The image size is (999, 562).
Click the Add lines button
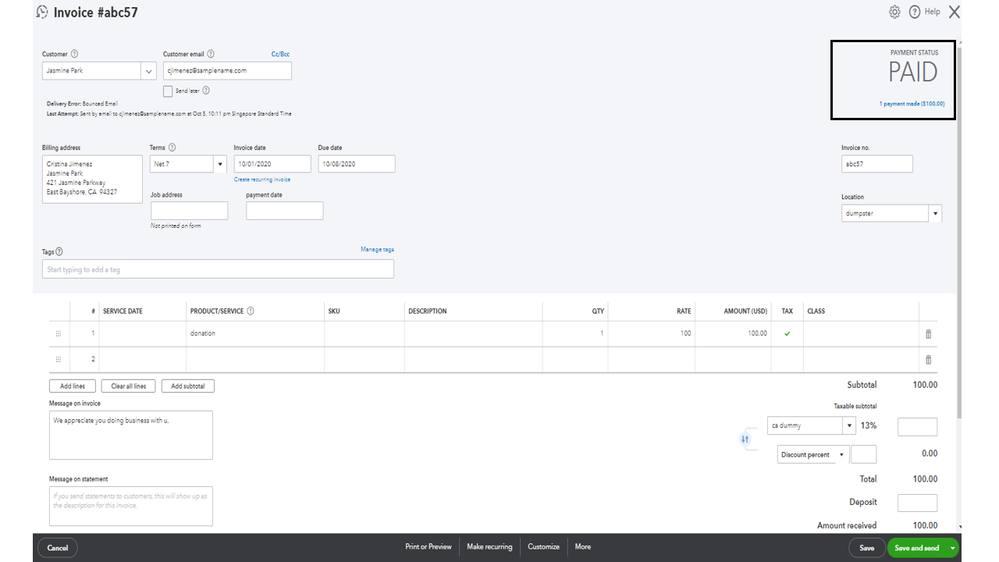72,386
